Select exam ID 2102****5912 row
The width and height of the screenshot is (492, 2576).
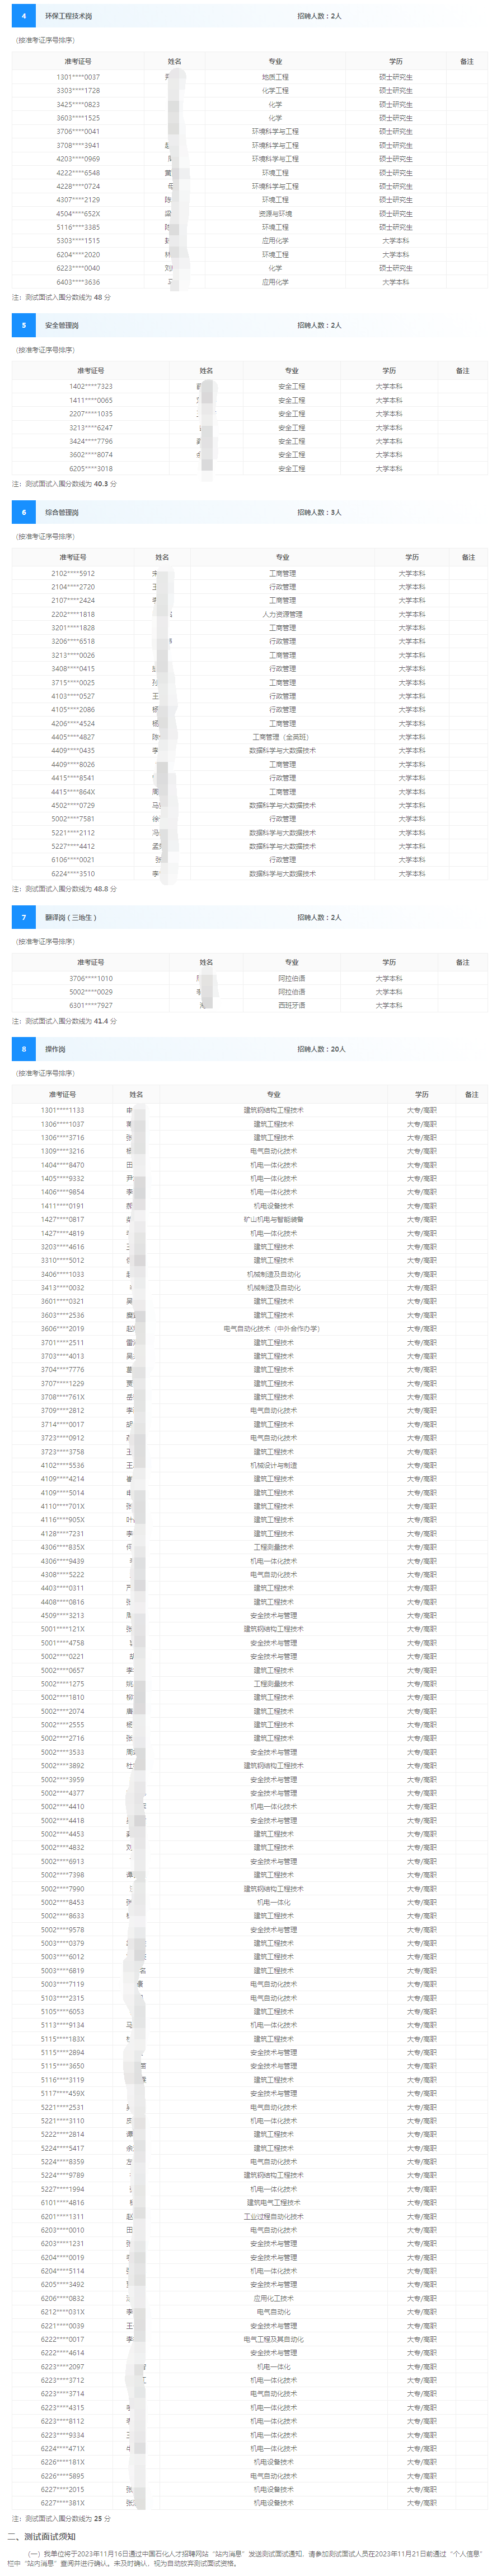73,573
